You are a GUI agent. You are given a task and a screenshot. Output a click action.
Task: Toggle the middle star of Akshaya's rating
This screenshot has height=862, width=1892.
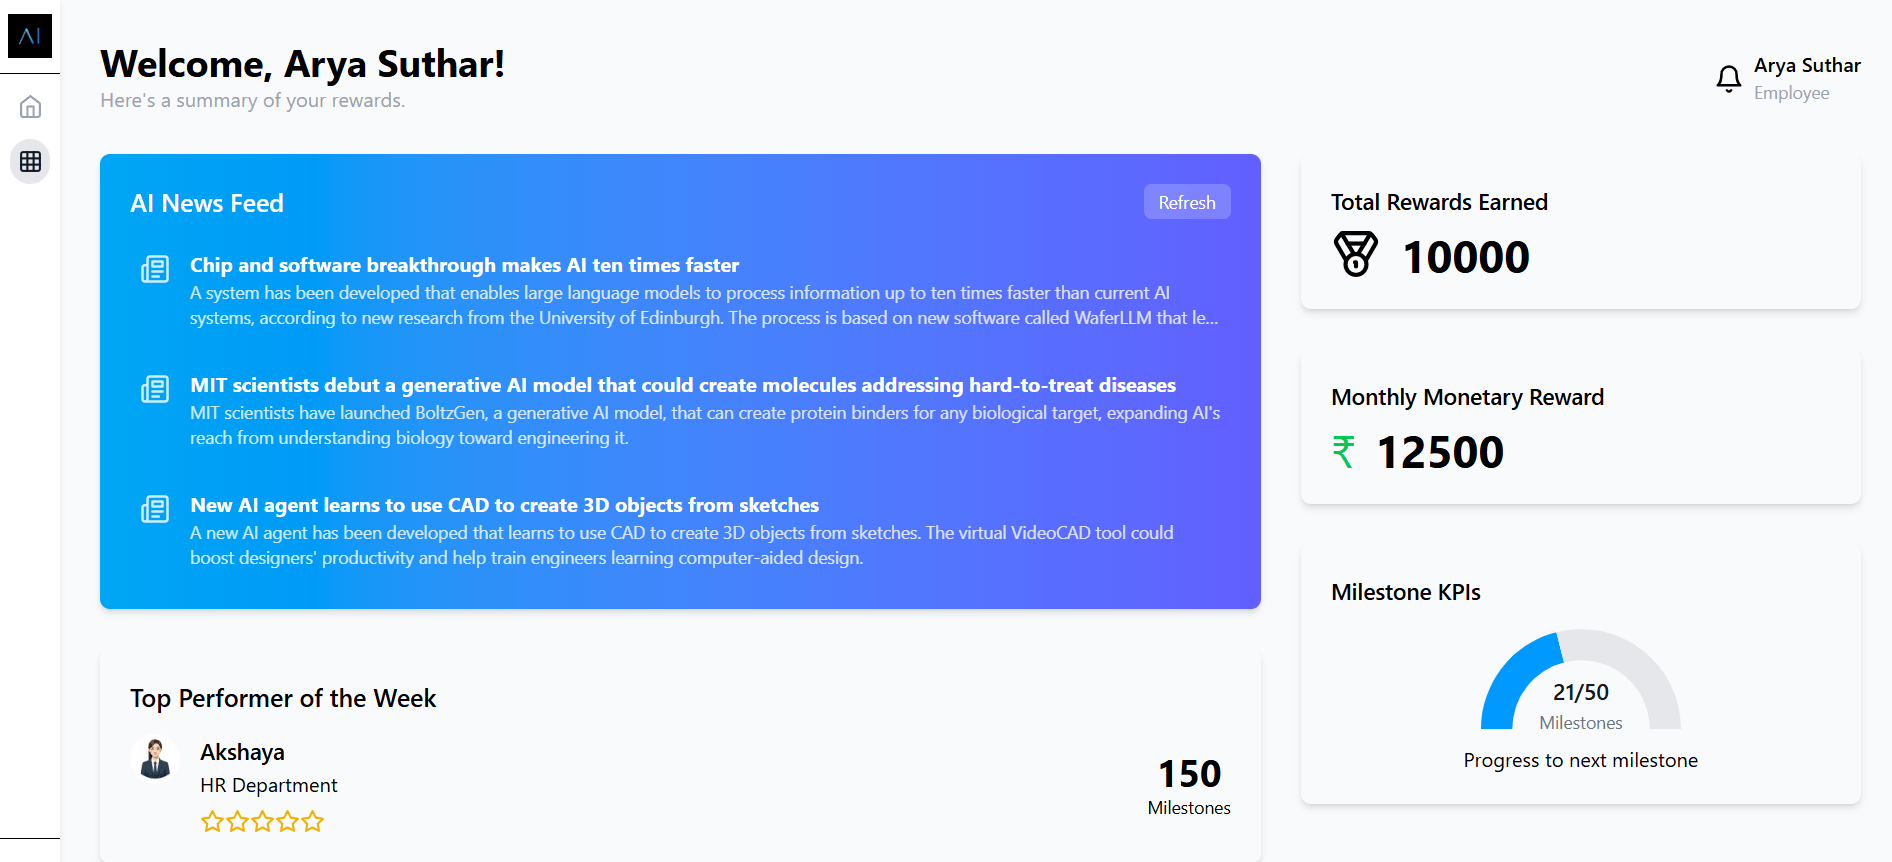coord(262,821)
